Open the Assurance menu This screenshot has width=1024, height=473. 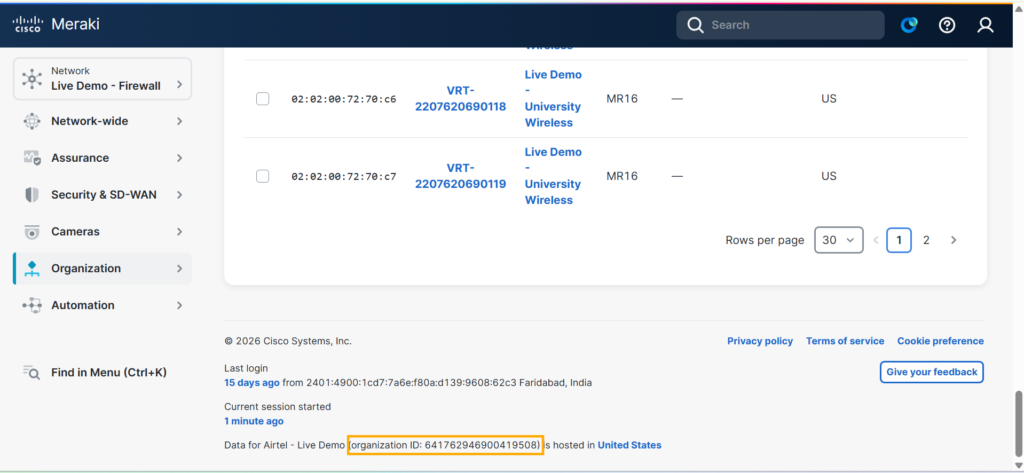click(x=103, y=158)
